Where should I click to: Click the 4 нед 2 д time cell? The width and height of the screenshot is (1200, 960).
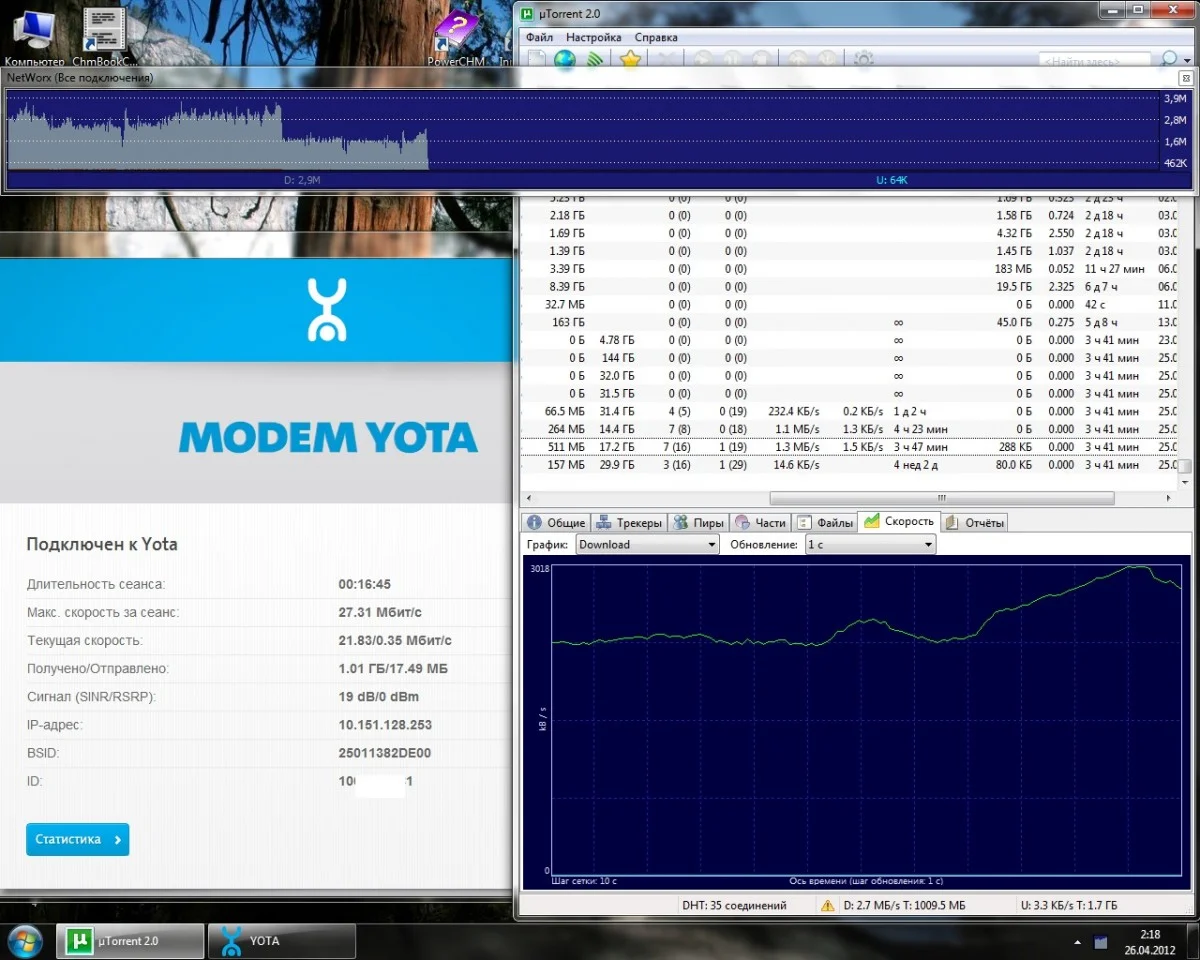[x=917, y=465]
